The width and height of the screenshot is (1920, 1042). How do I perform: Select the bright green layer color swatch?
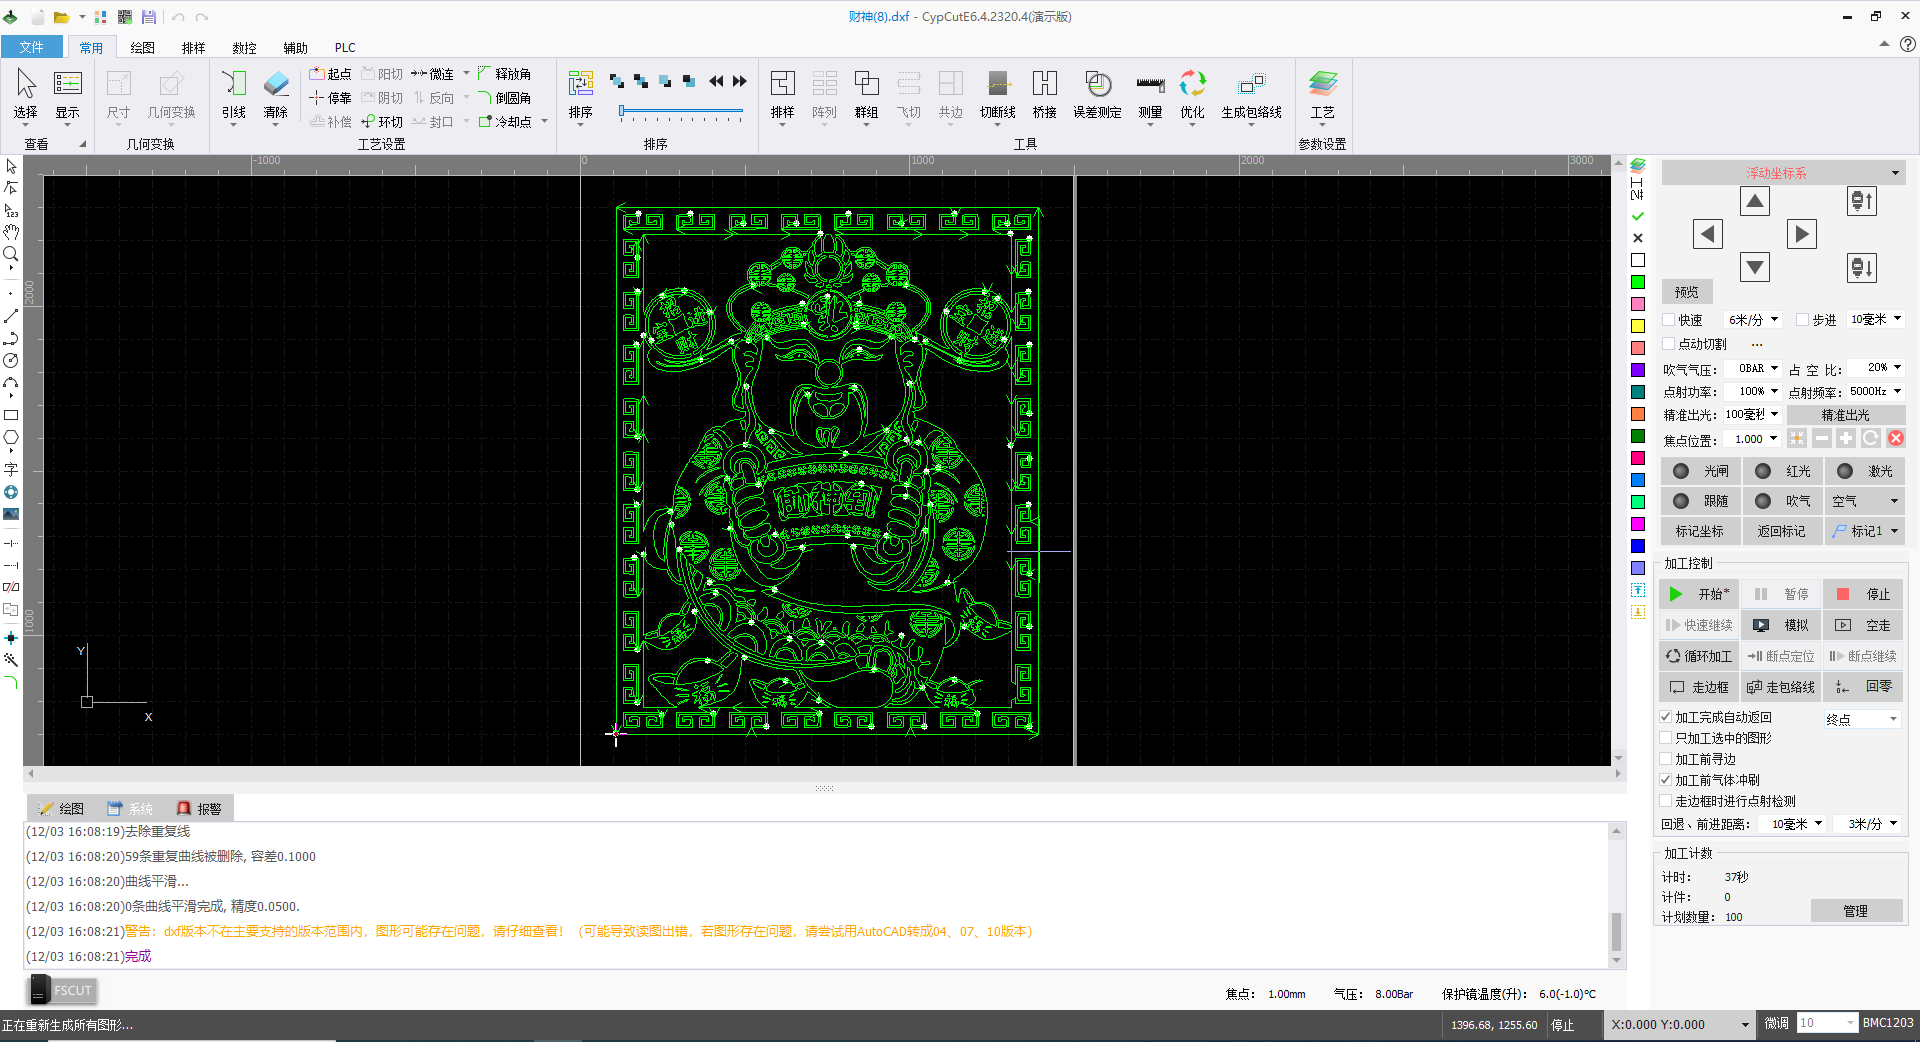tap(1638, 282)
